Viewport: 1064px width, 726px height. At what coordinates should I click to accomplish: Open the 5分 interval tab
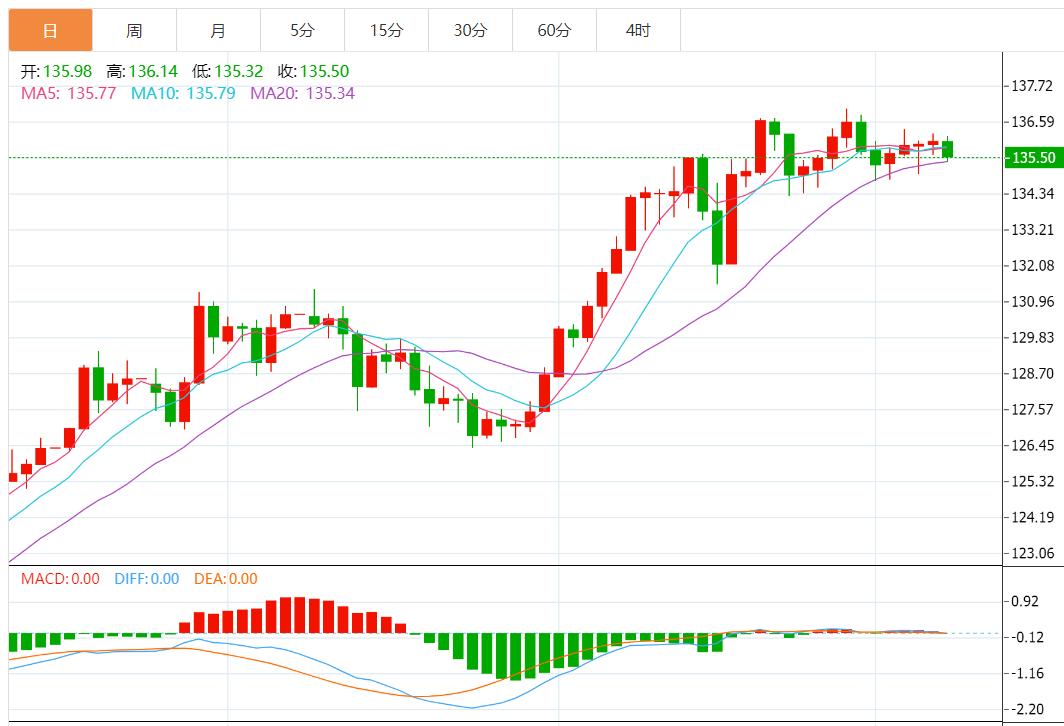[303, 31]
